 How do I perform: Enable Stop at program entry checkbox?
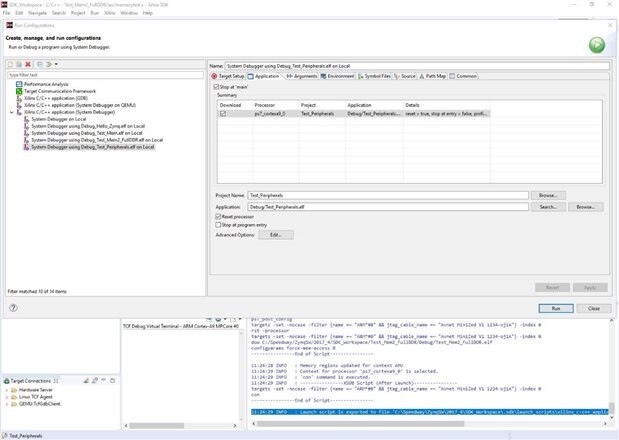point(219,225)
